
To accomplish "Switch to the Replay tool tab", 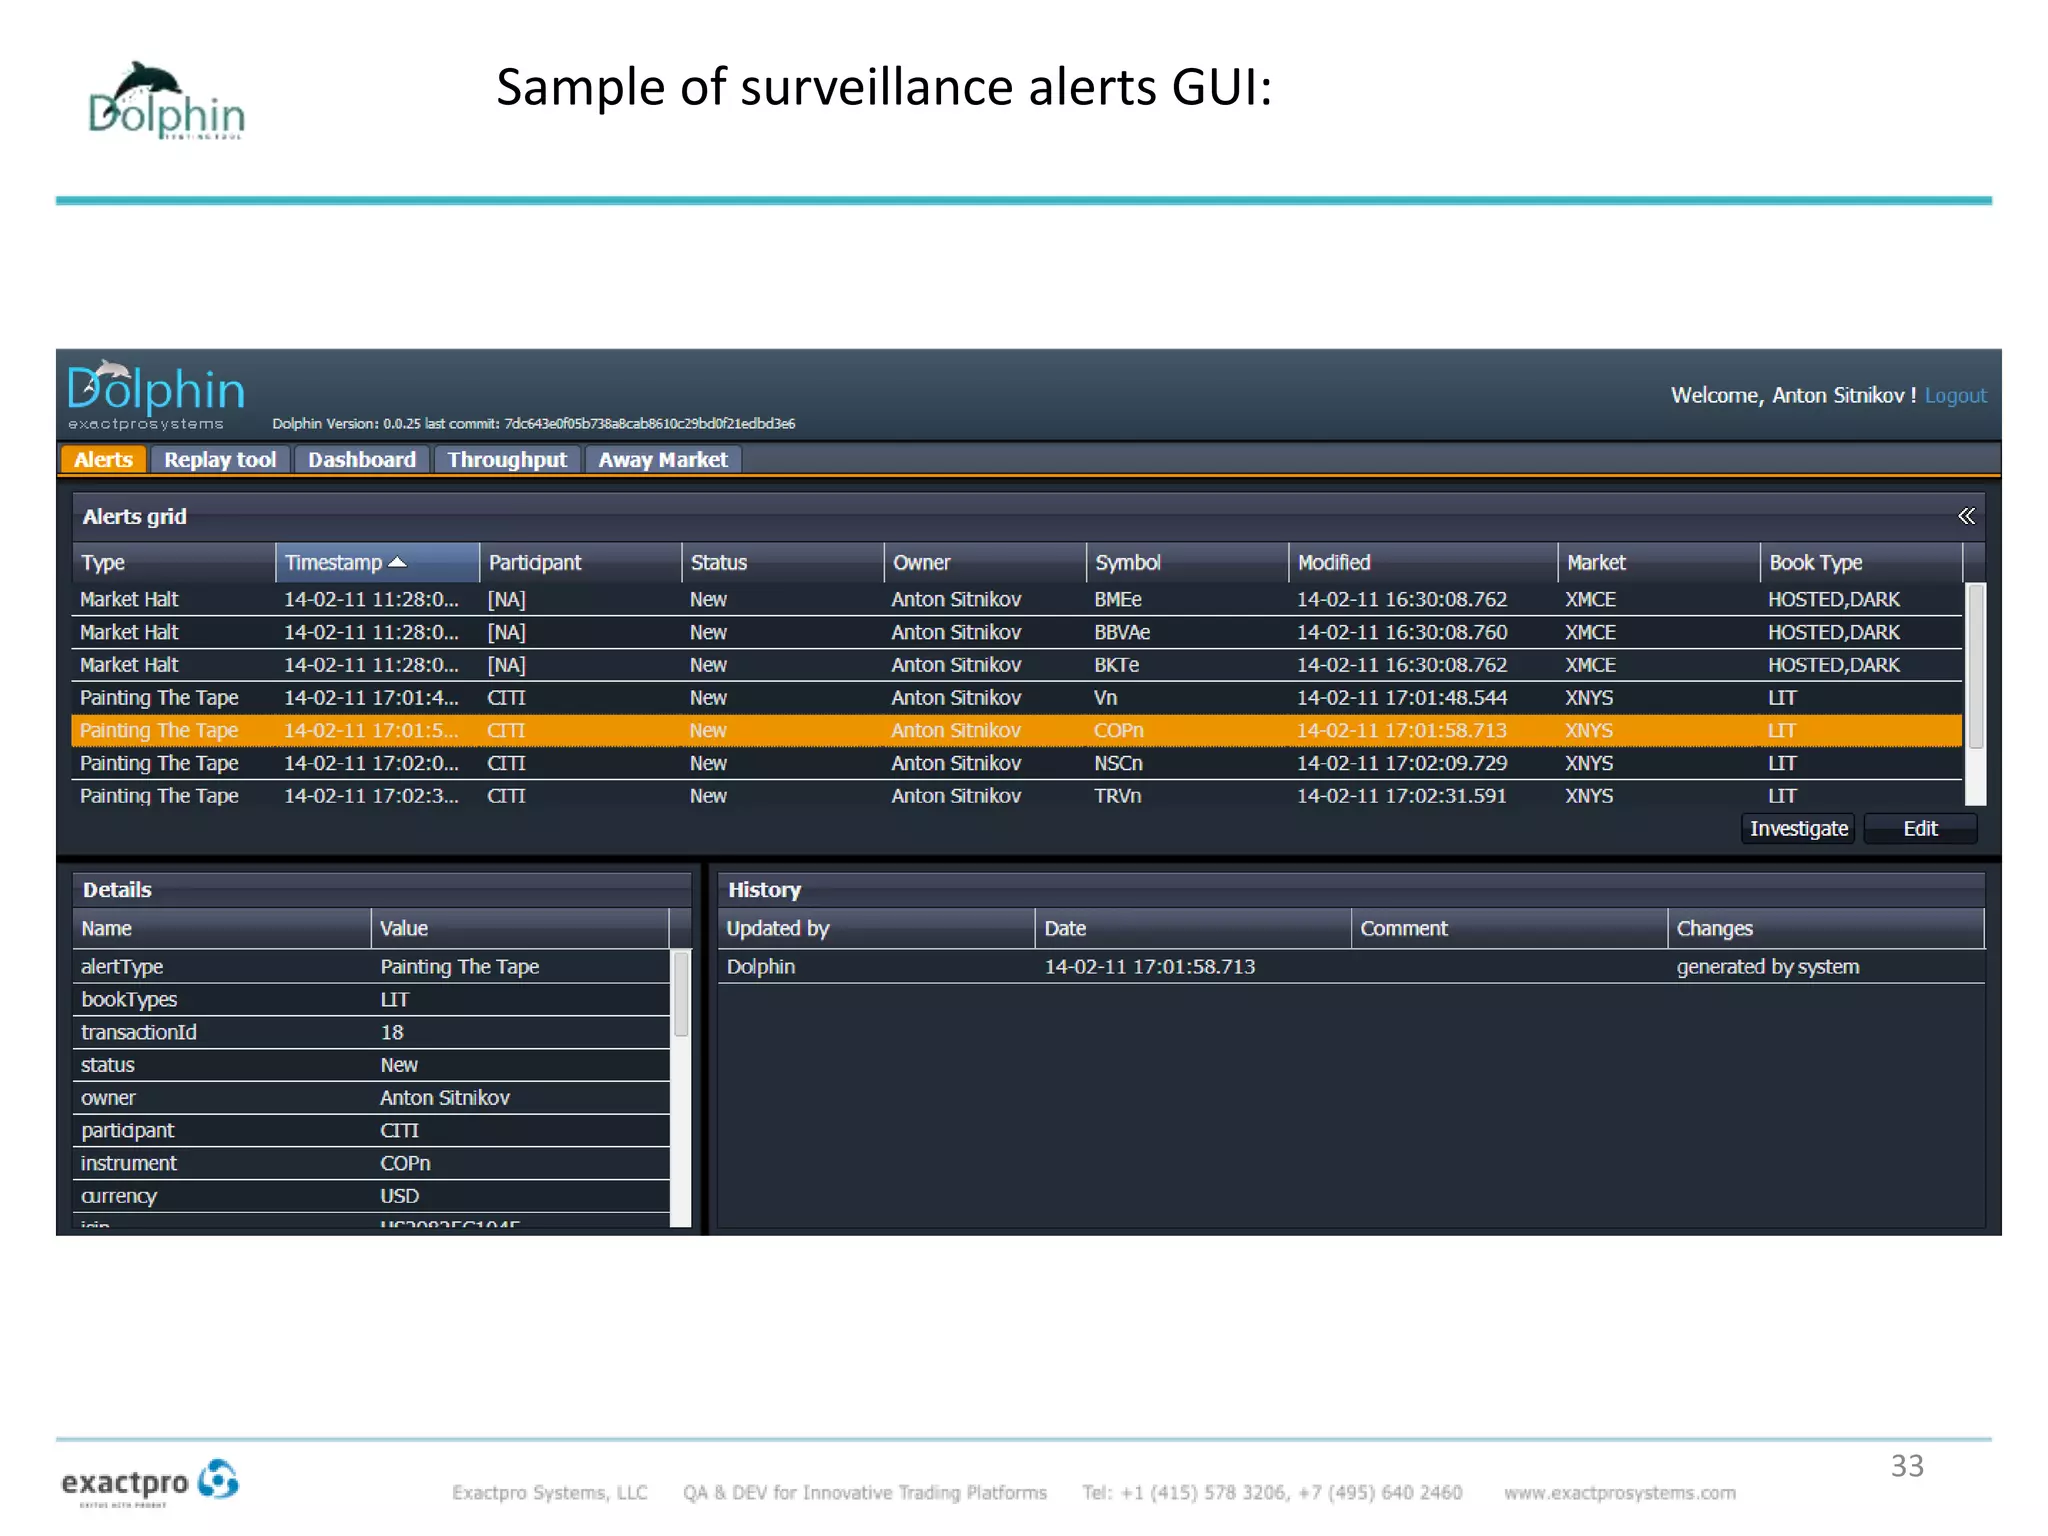I will [x=220, y=459].
